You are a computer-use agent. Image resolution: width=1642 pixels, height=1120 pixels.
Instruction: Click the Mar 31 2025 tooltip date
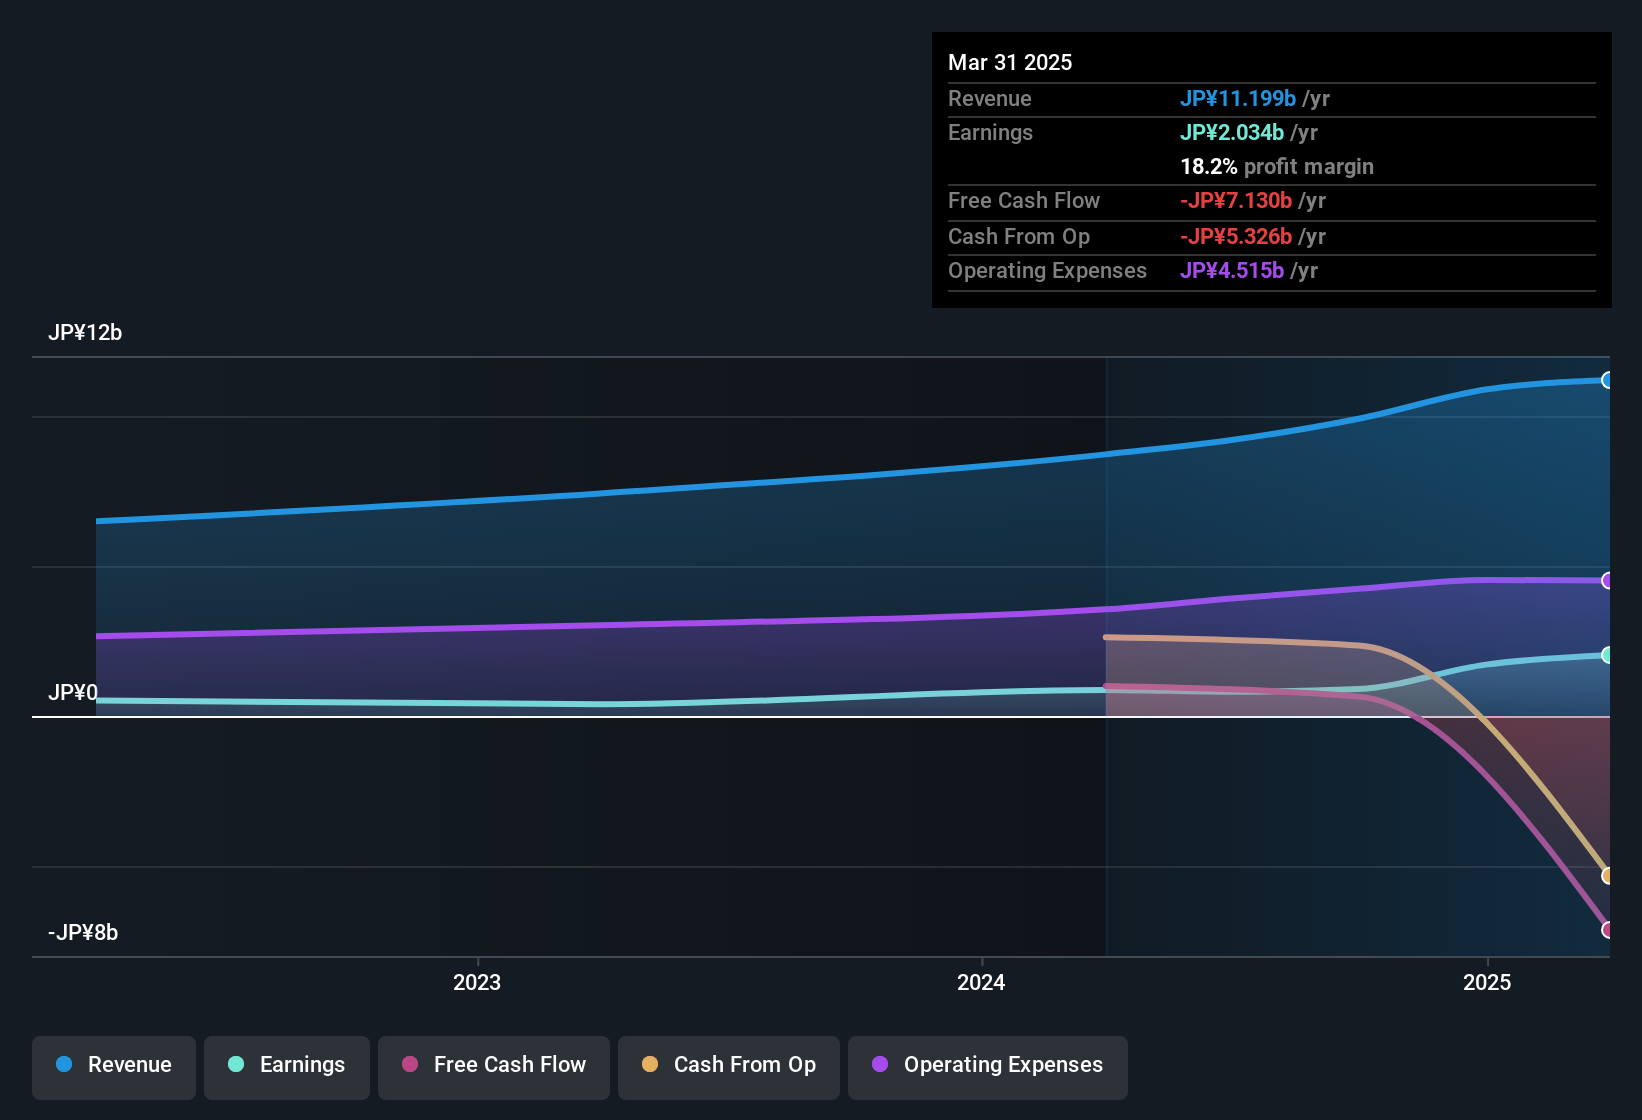pos(1010,62)
